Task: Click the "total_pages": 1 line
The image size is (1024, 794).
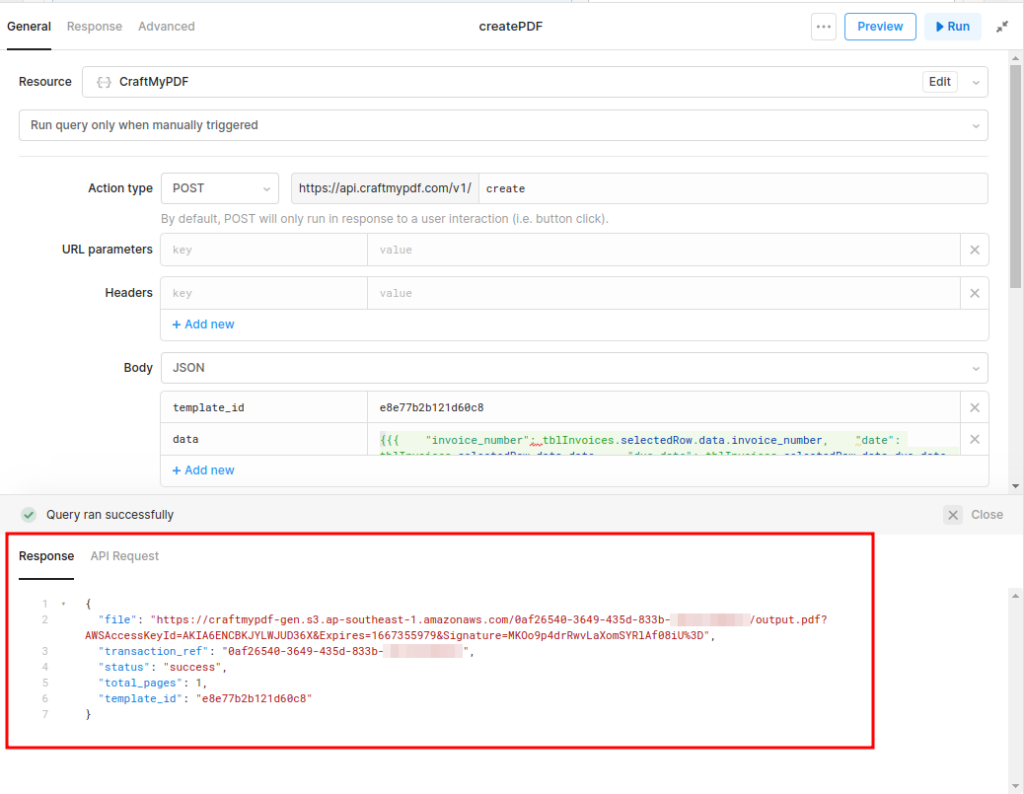Action: 152,683
